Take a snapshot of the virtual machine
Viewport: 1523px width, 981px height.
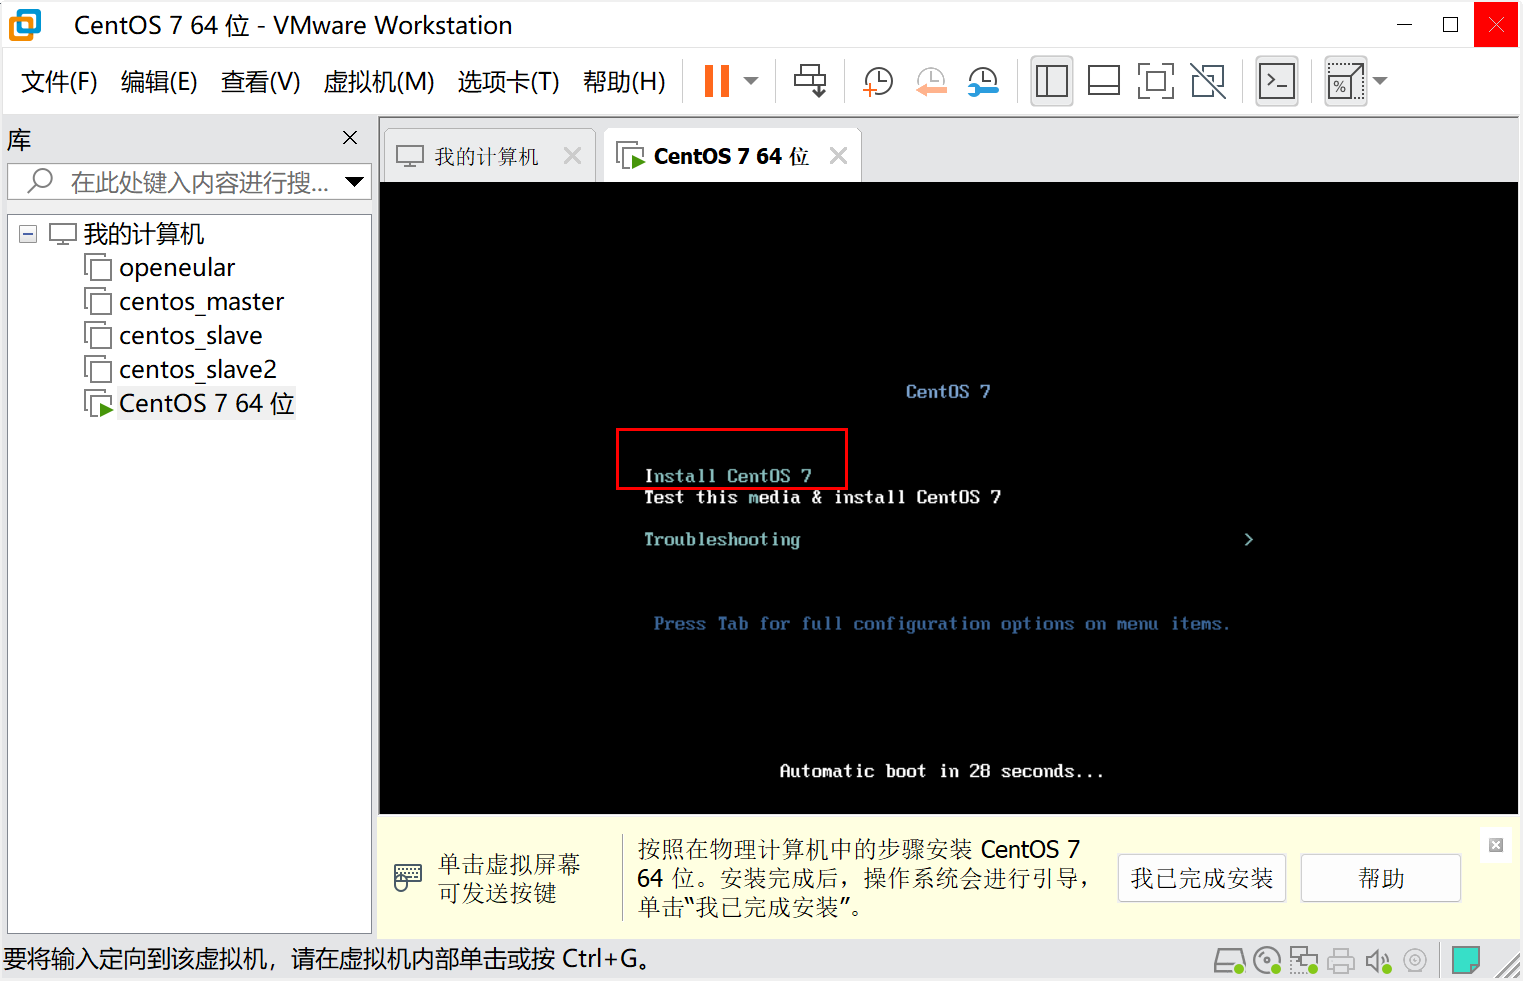coord(877,81)
